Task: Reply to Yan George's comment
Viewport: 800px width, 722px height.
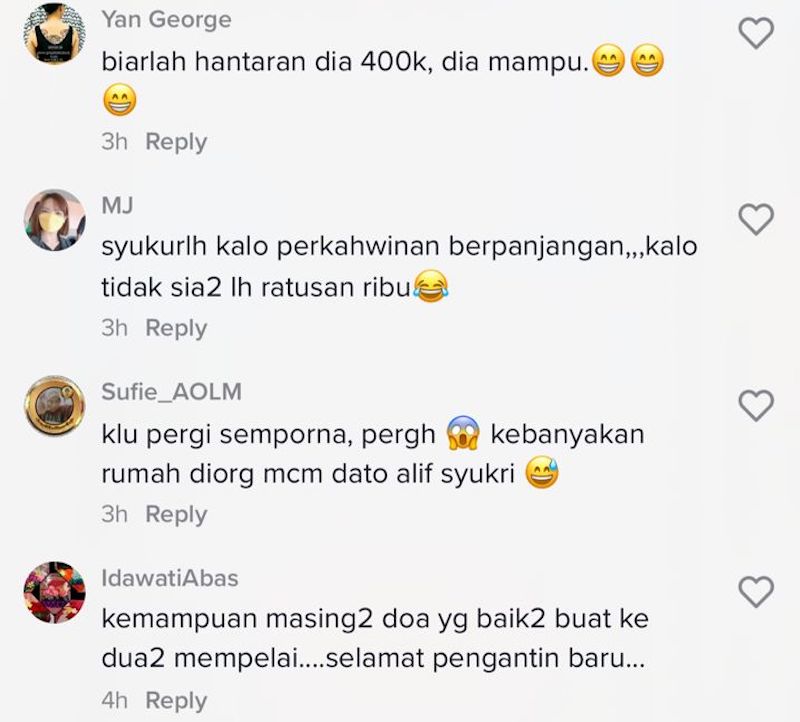Action: point(176,142)
